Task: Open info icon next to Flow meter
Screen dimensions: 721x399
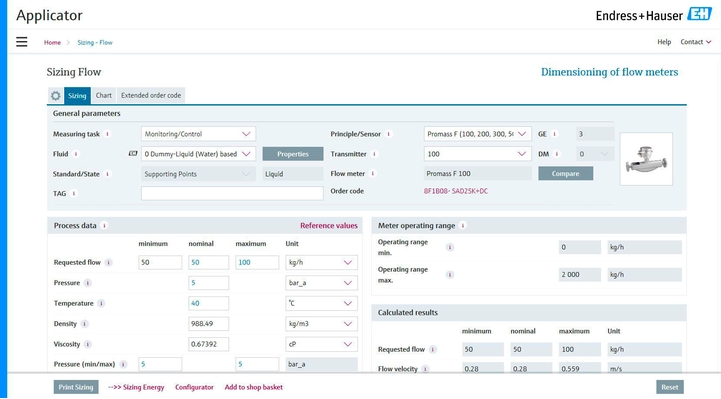Action: click(373, 173)
